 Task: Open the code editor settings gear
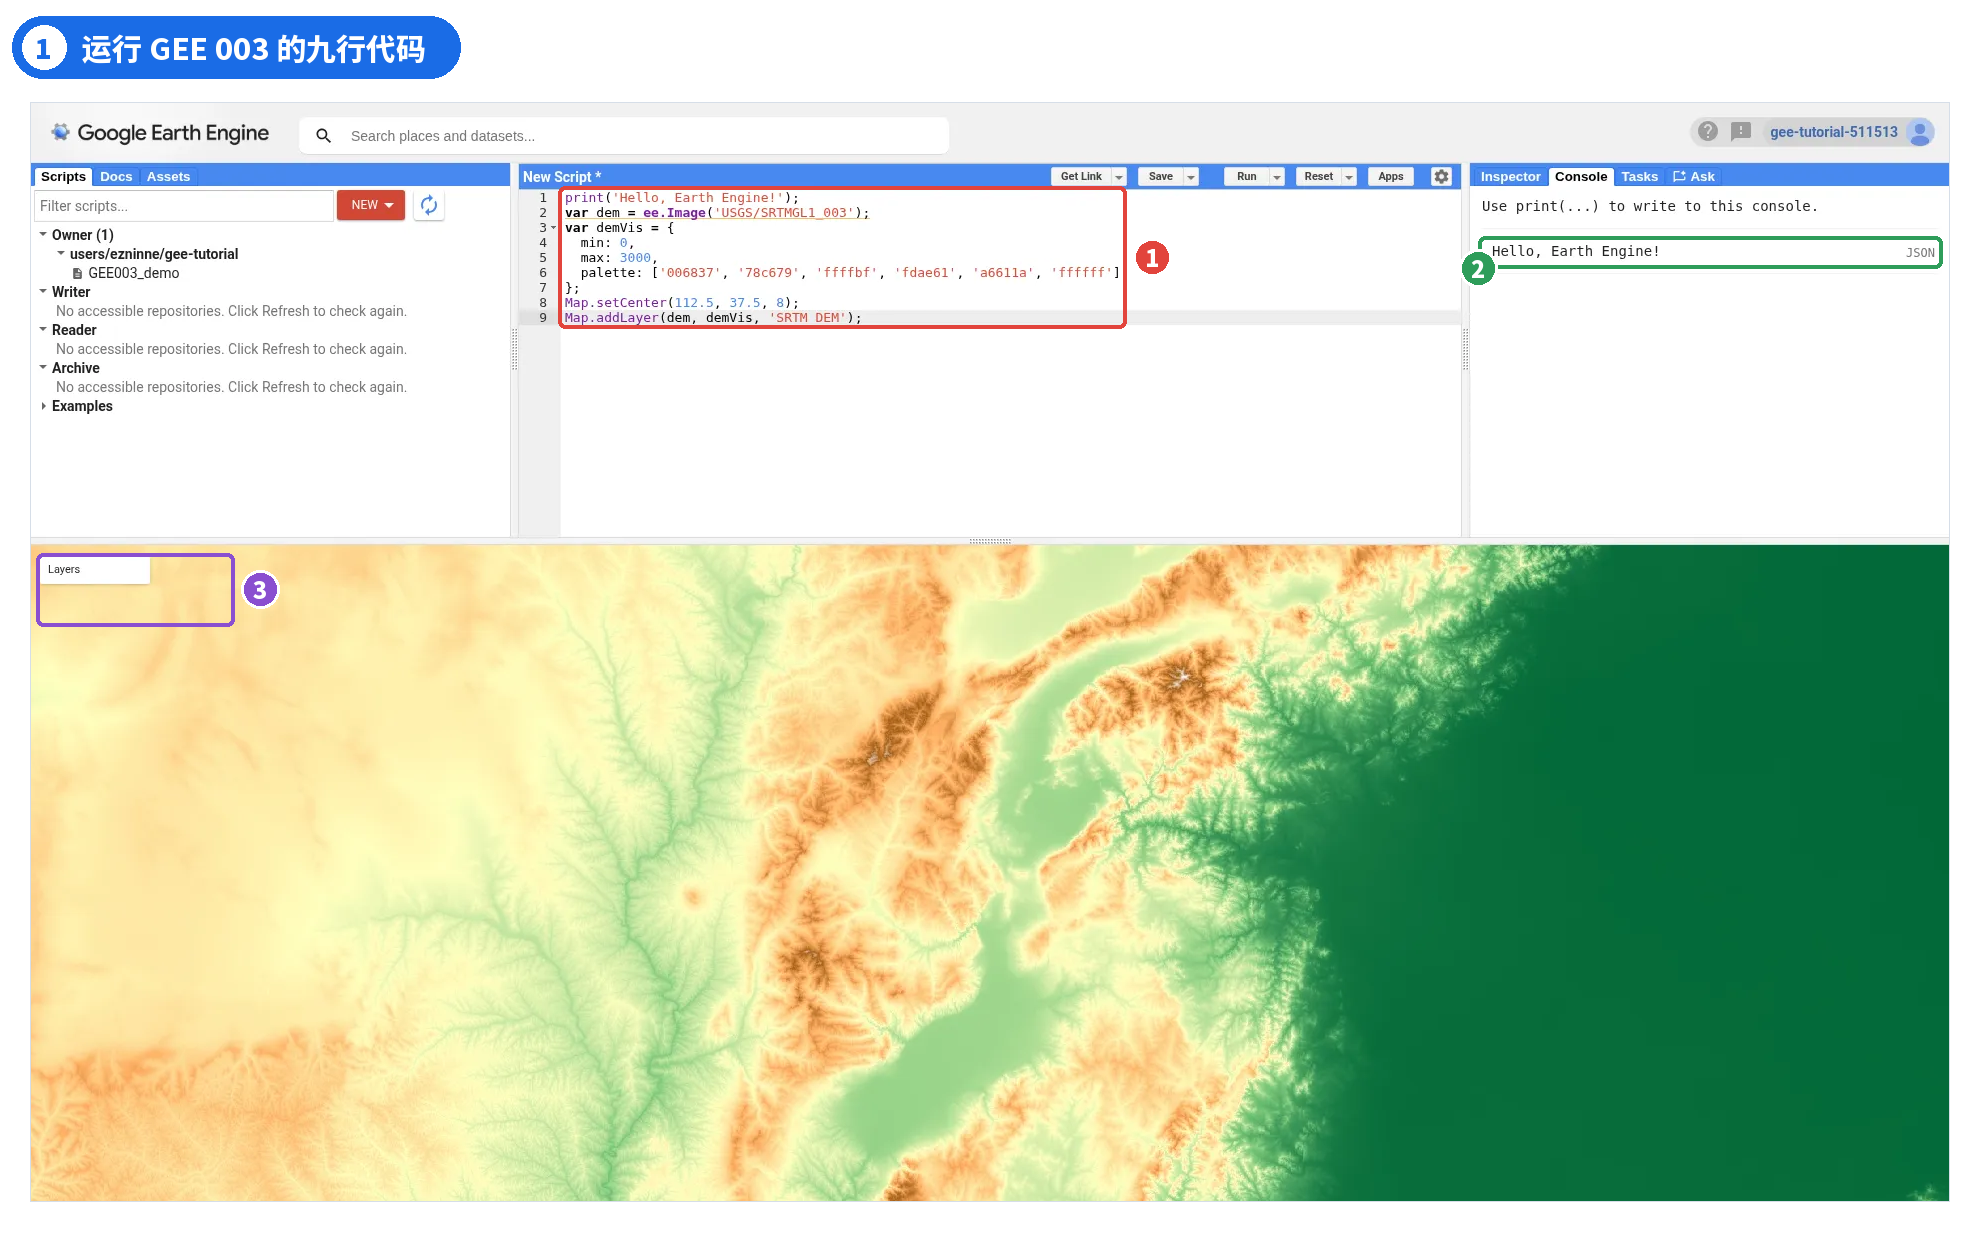pos(1441,176)
